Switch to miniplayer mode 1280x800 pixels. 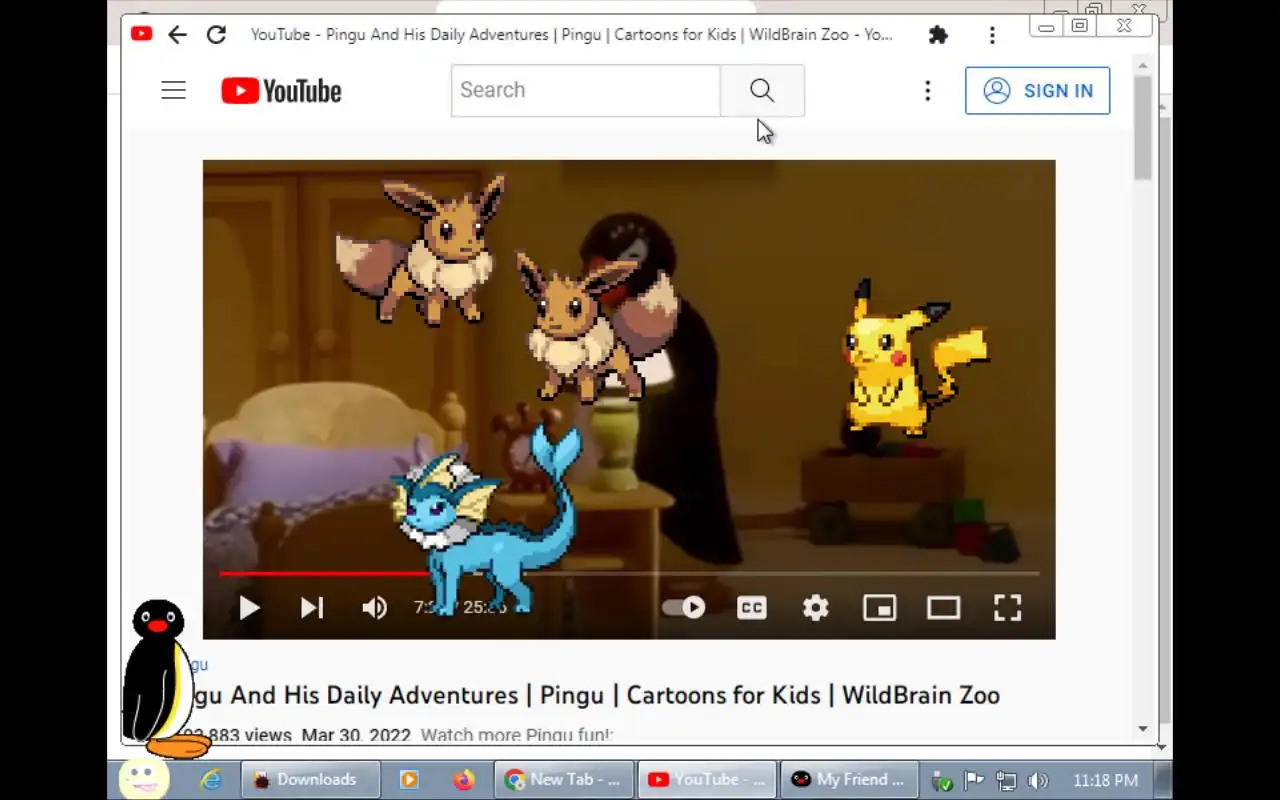[x=880, y=608]
